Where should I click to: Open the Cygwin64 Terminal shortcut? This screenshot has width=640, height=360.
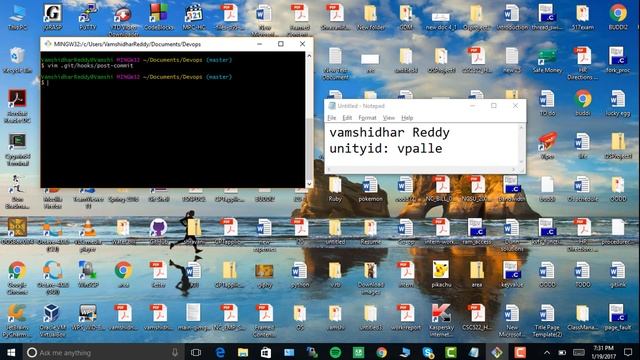click(x=17, y=149)
